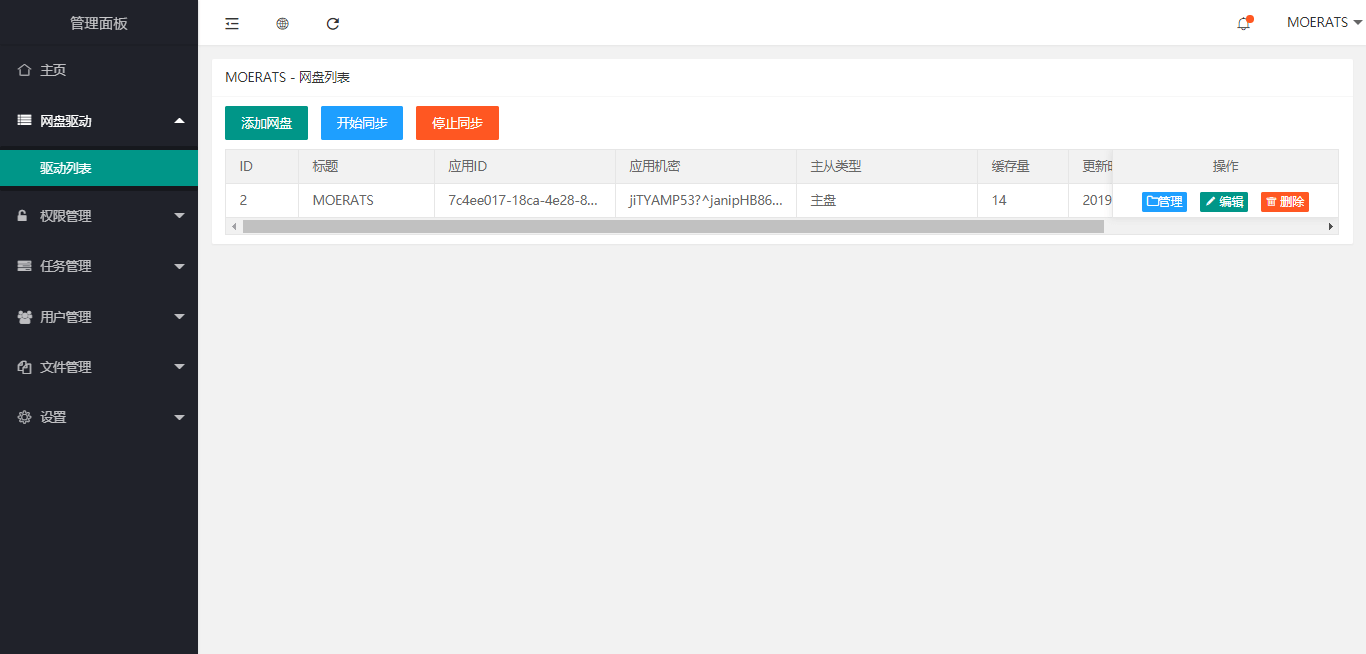The image size is (1366, 654).
Task: Click the 应用ID column header
Action: pos(525,166)
